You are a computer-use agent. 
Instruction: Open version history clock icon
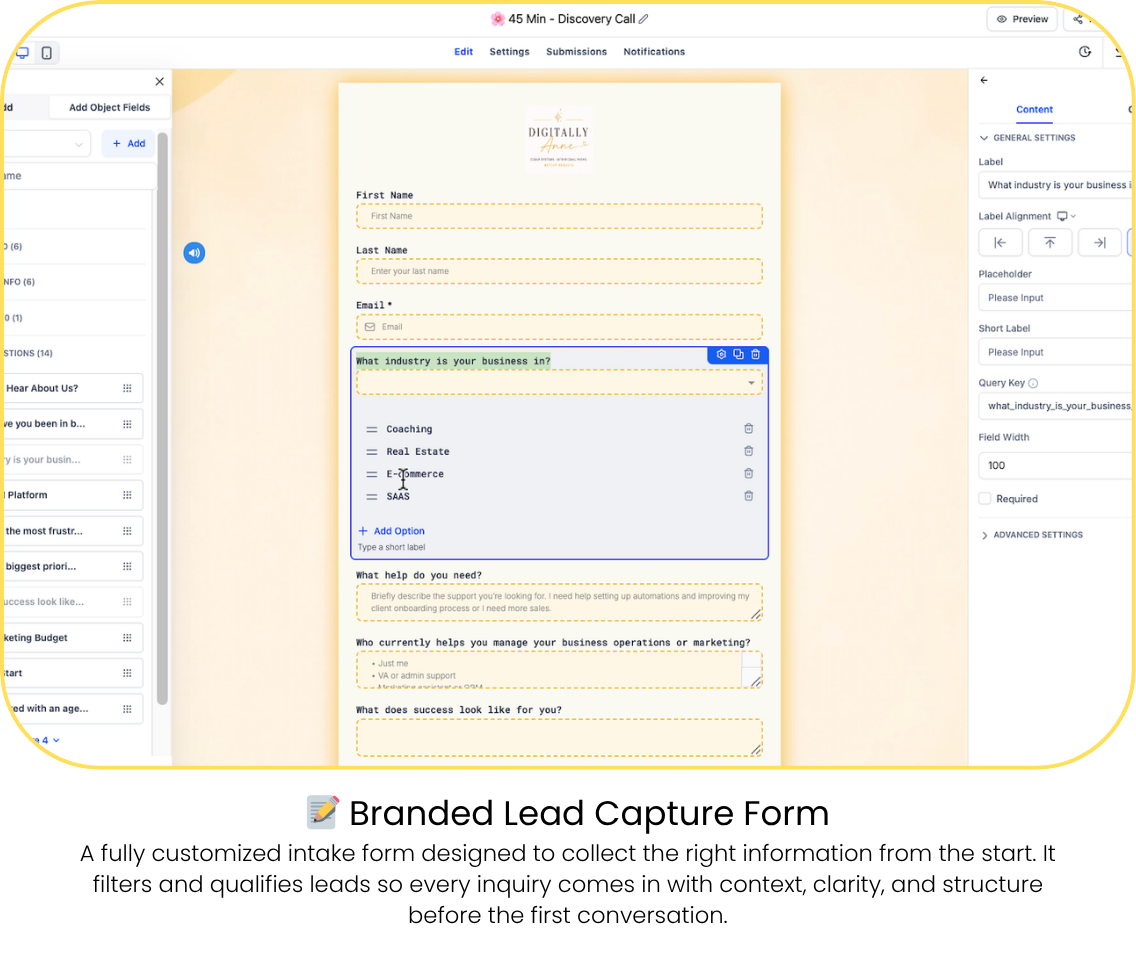click(x=1085, y=51)
